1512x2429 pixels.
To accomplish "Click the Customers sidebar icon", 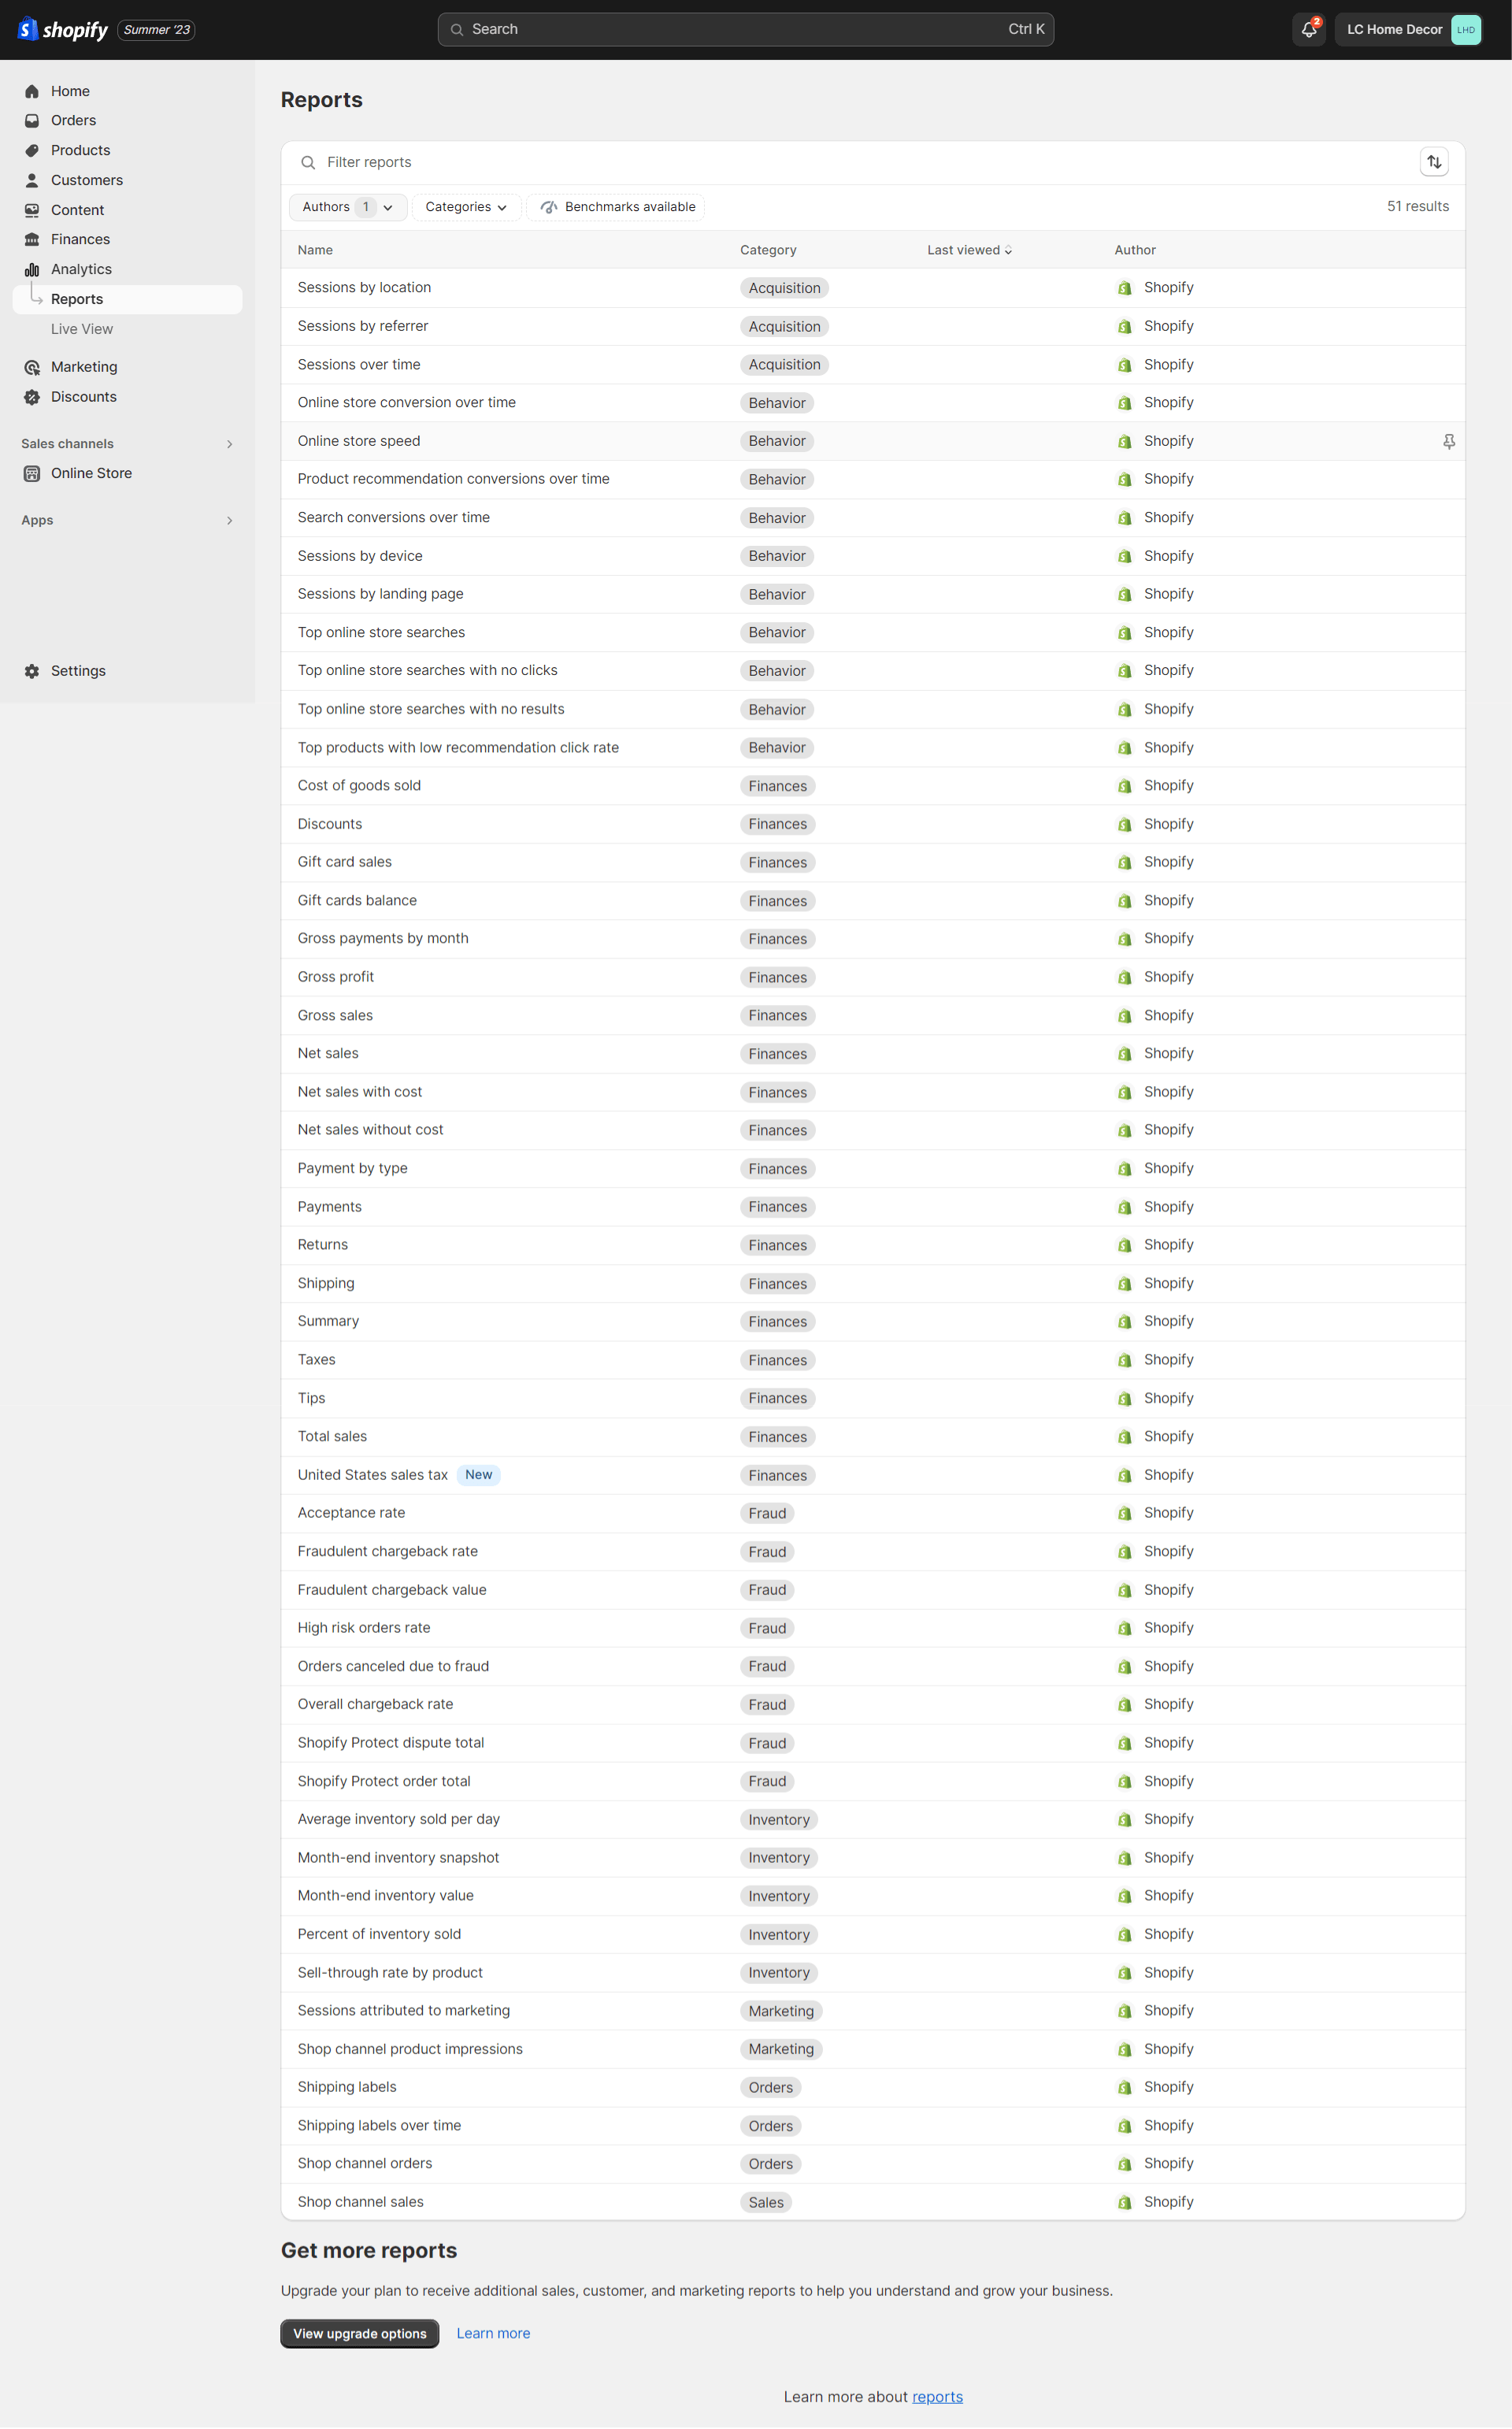I will click(31, 180).
